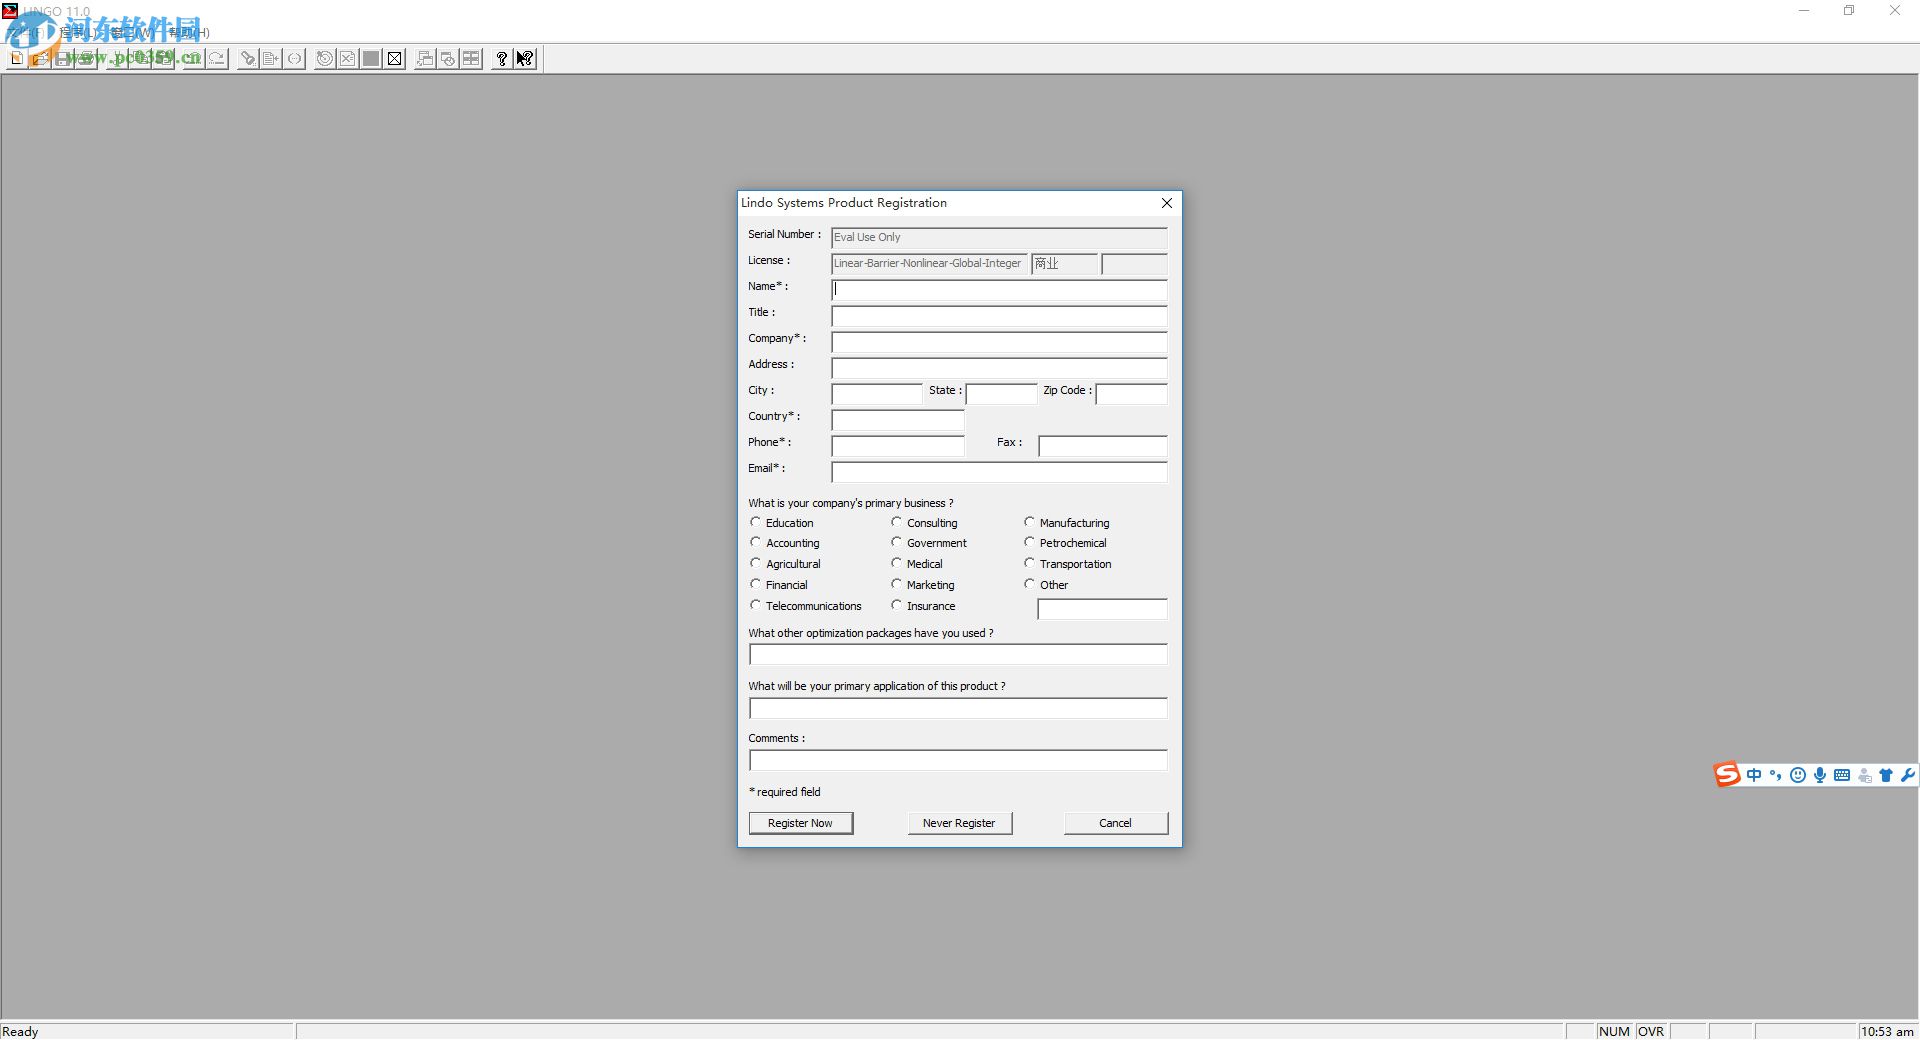The image size is (1920, 1040).
Task: Choose Manufacturing as primary business
Action: [1029, 522]
